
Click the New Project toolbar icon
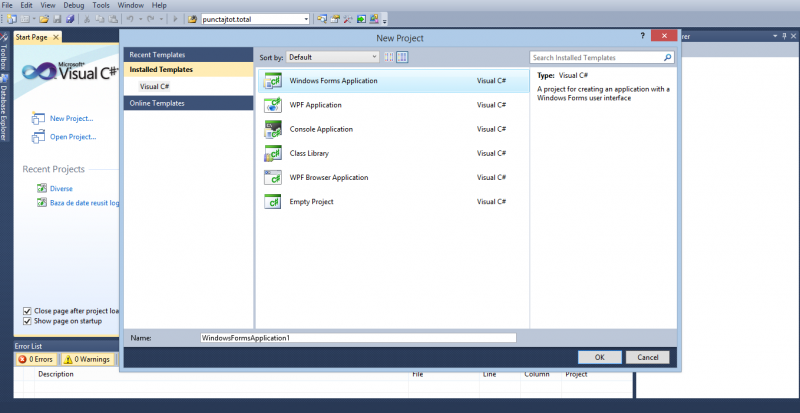[x=11, y=19]
